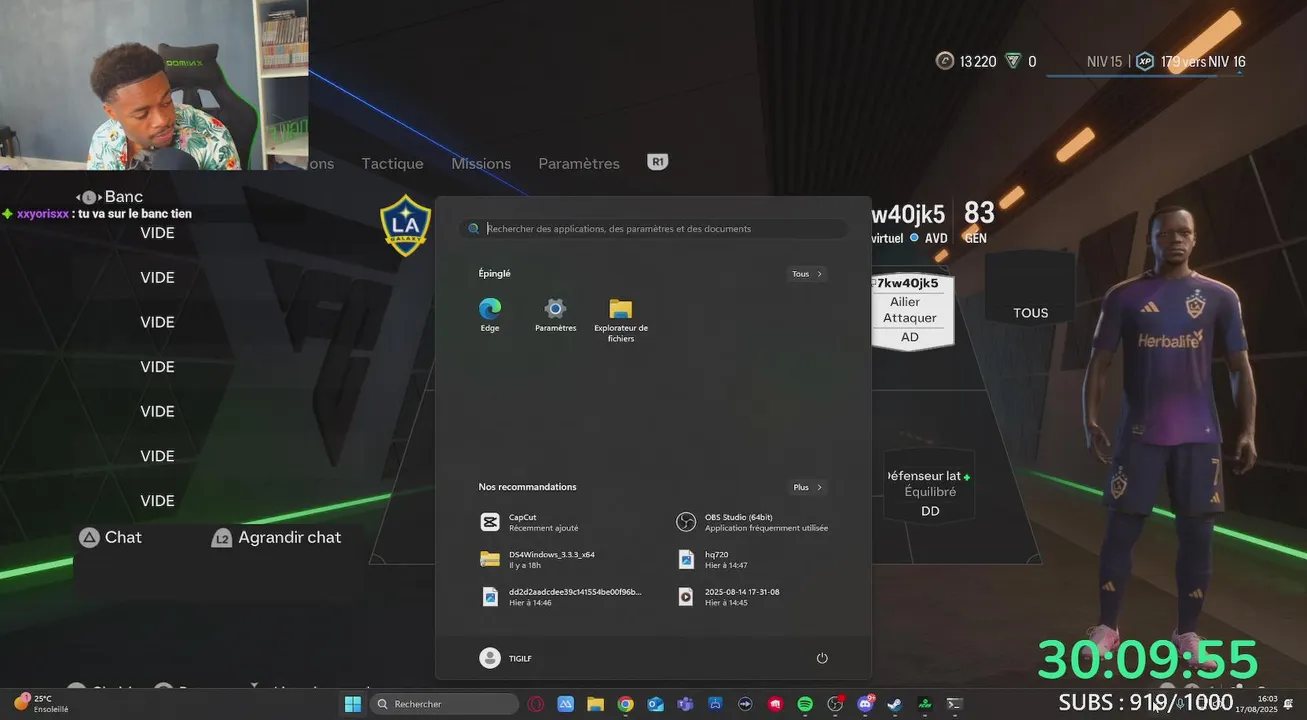
Task: Click the Windows Start button on taskbar
Action: tap(353, 704)
